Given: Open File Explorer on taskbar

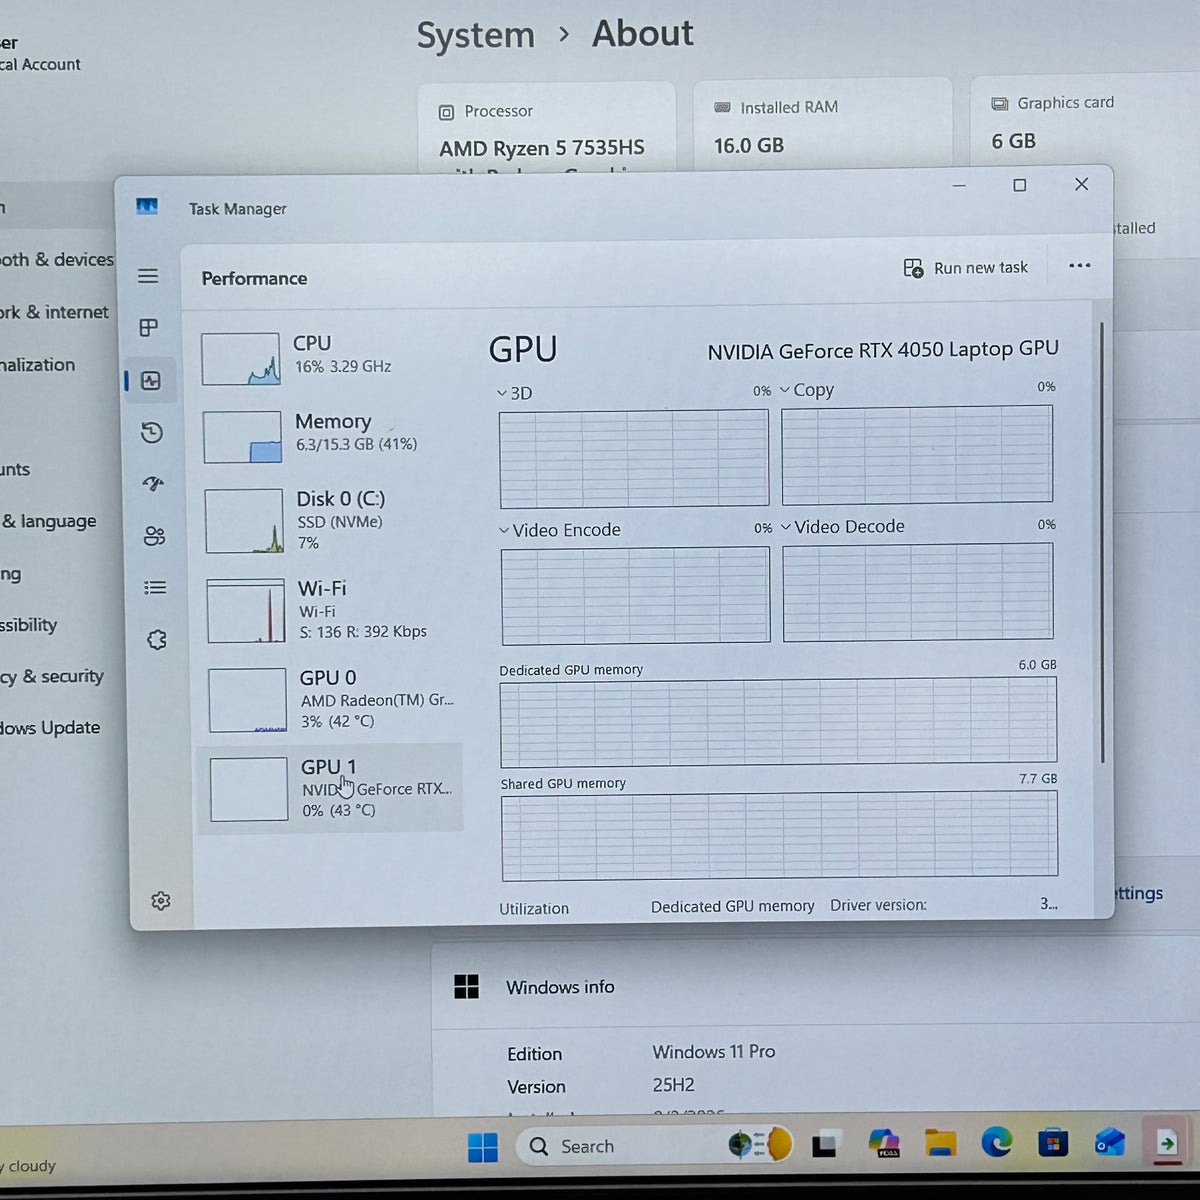Looking at the screenshot, I should pos(940,1142).
